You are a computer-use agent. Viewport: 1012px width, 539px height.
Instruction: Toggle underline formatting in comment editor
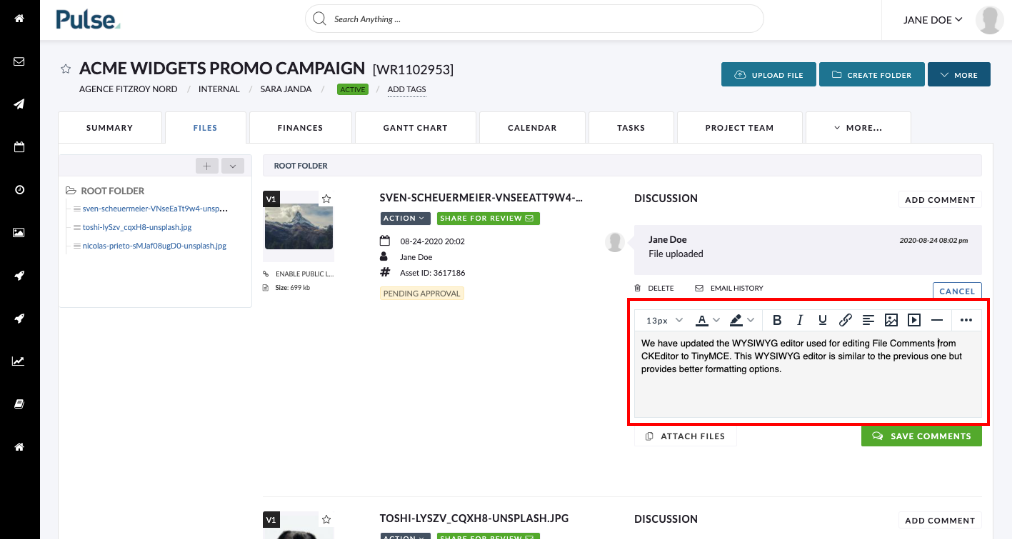(822, 320)
